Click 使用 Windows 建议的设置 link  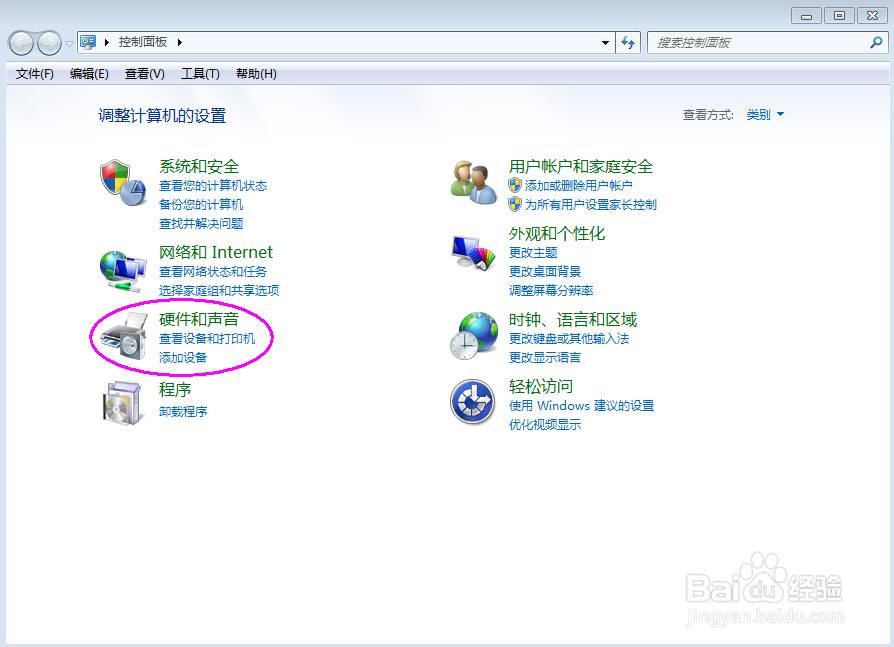[x=582, y=405]
